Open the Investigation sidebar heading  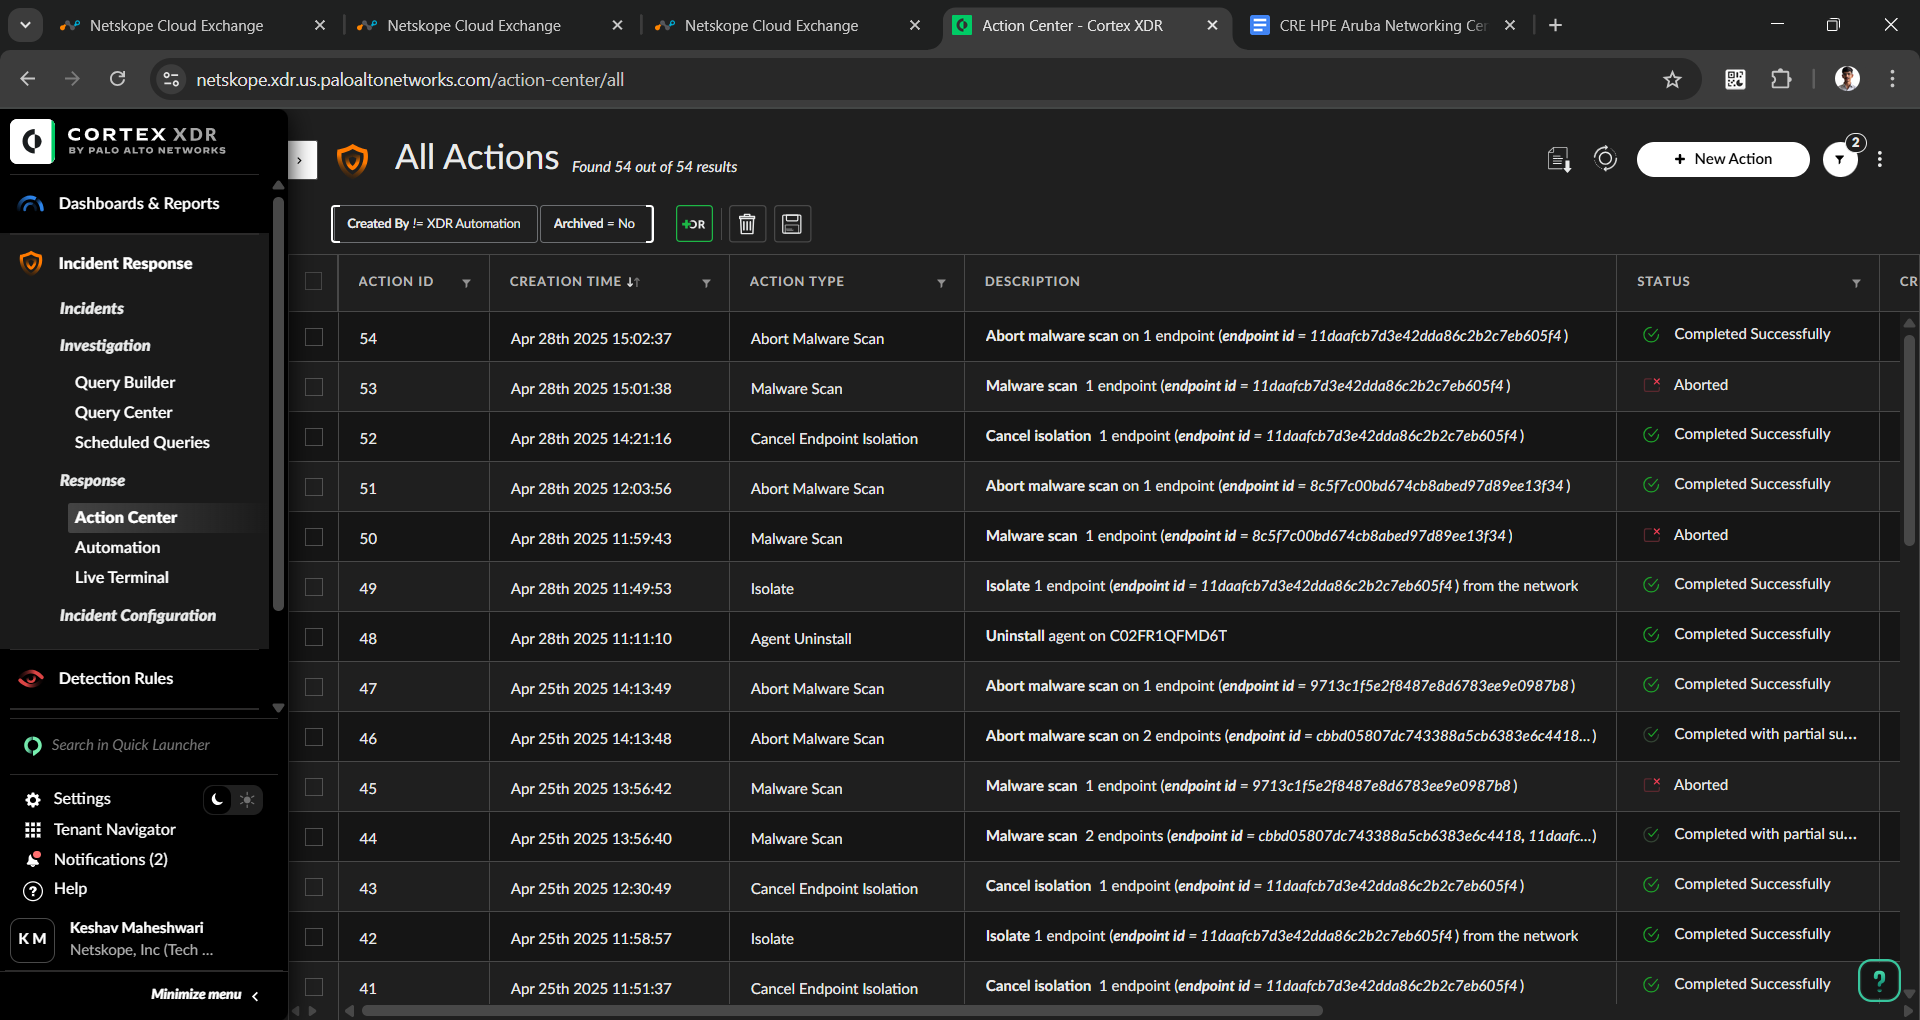point(105,346)
